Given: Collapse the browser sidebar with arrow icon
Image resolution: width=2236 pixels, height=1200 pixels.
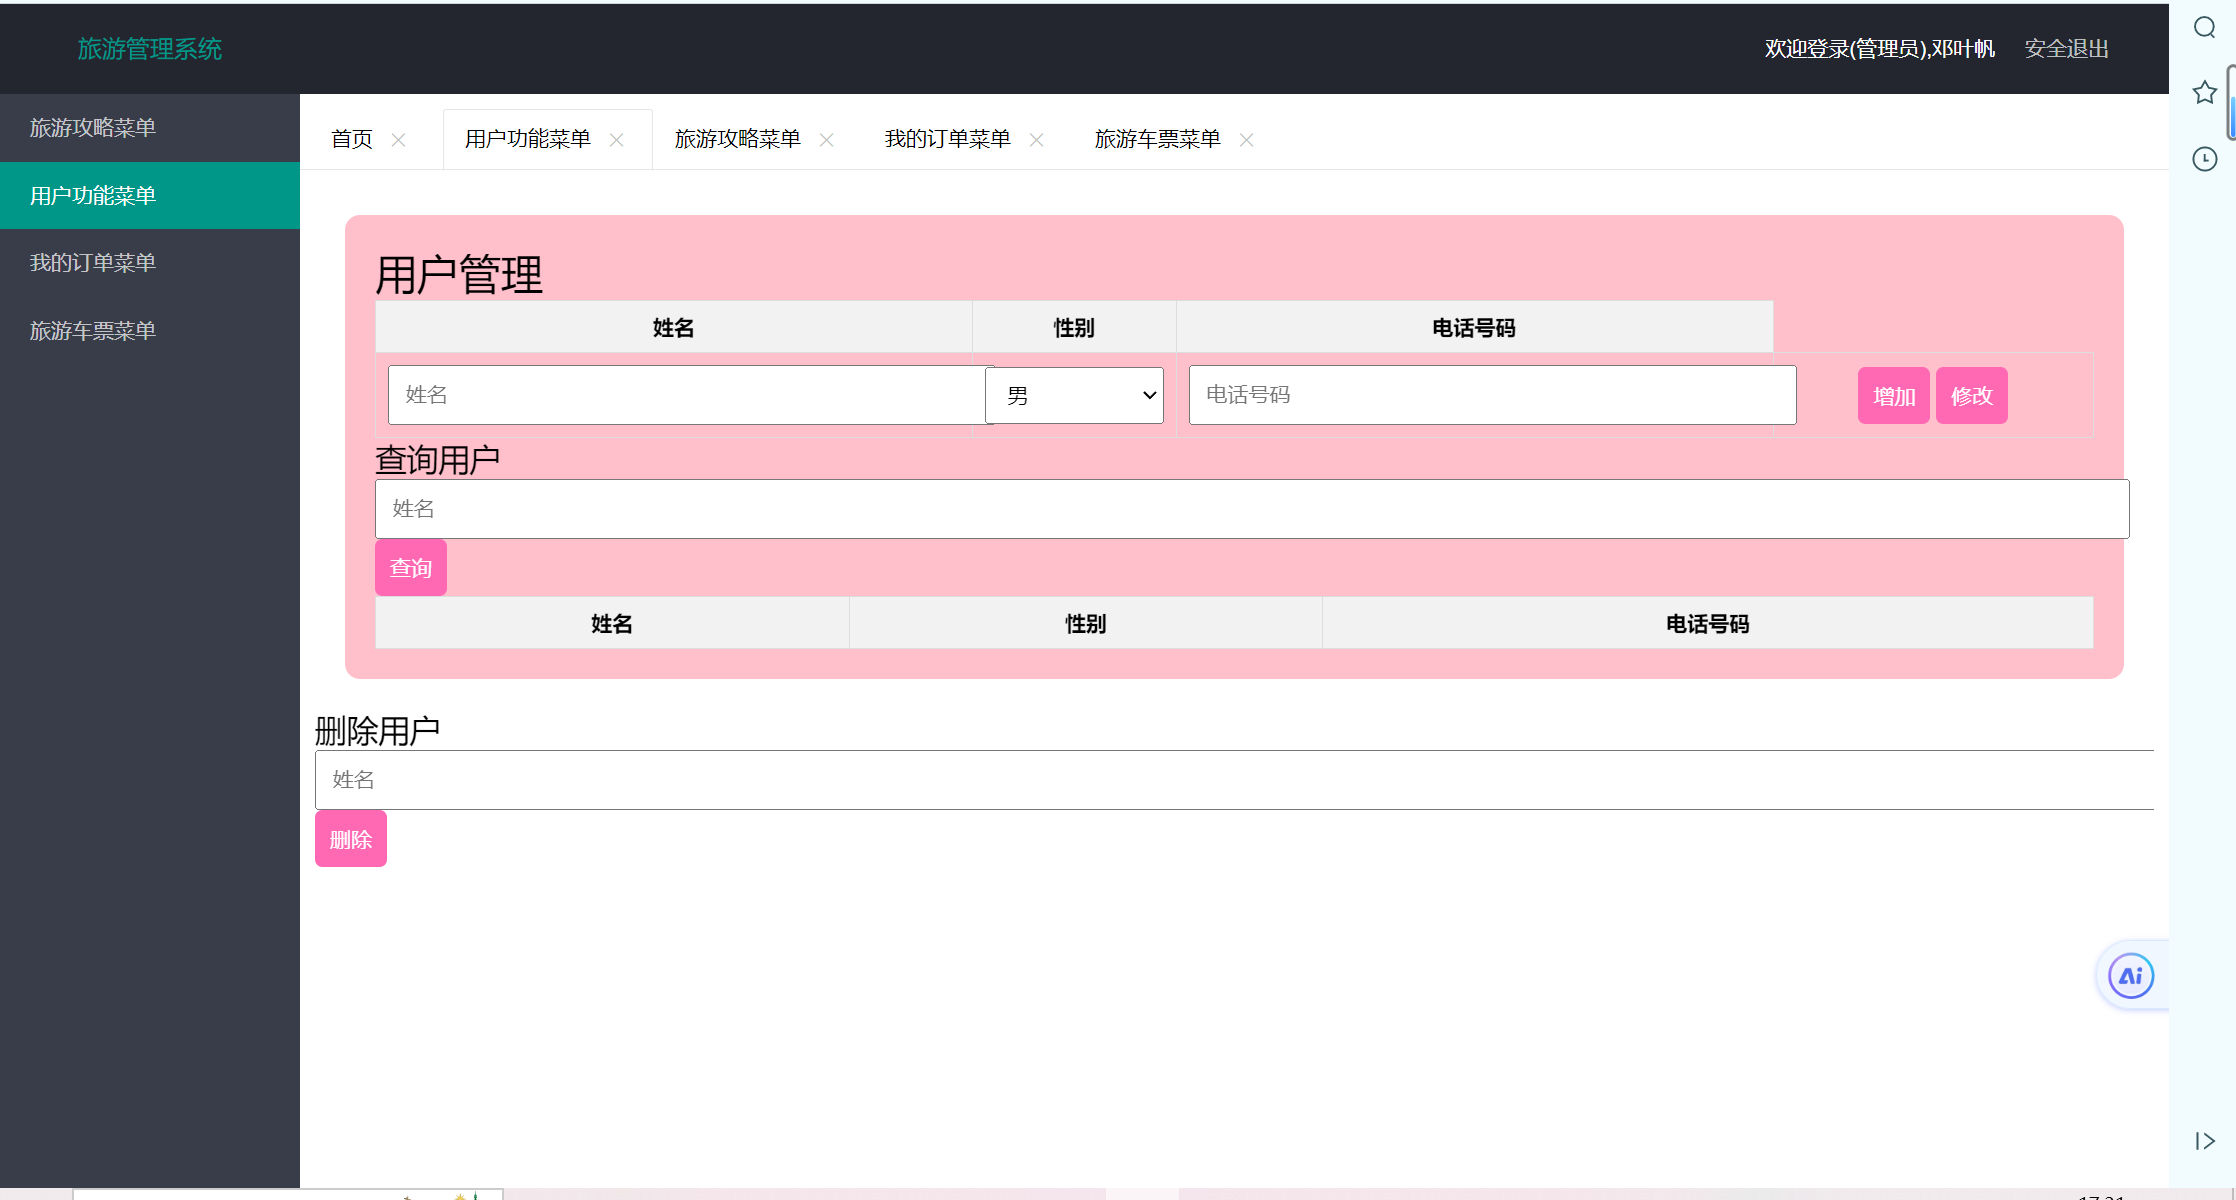Looking at the screenshot, I should pos(2205,1141).
